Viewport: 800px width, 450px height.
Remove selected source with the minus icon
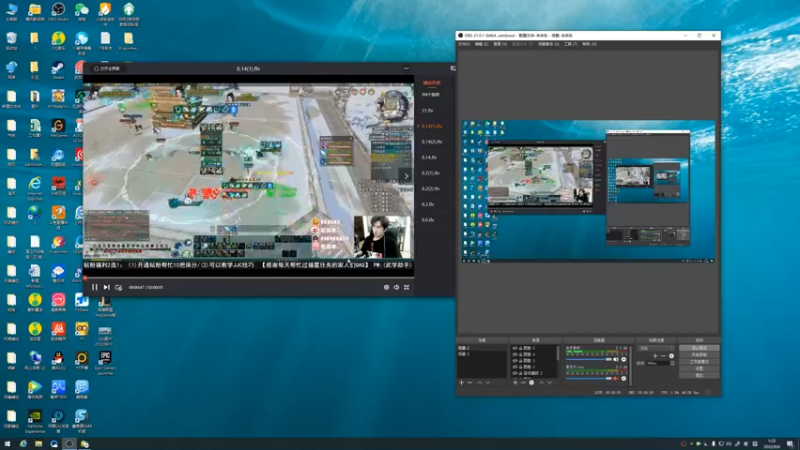click(523, 383)
